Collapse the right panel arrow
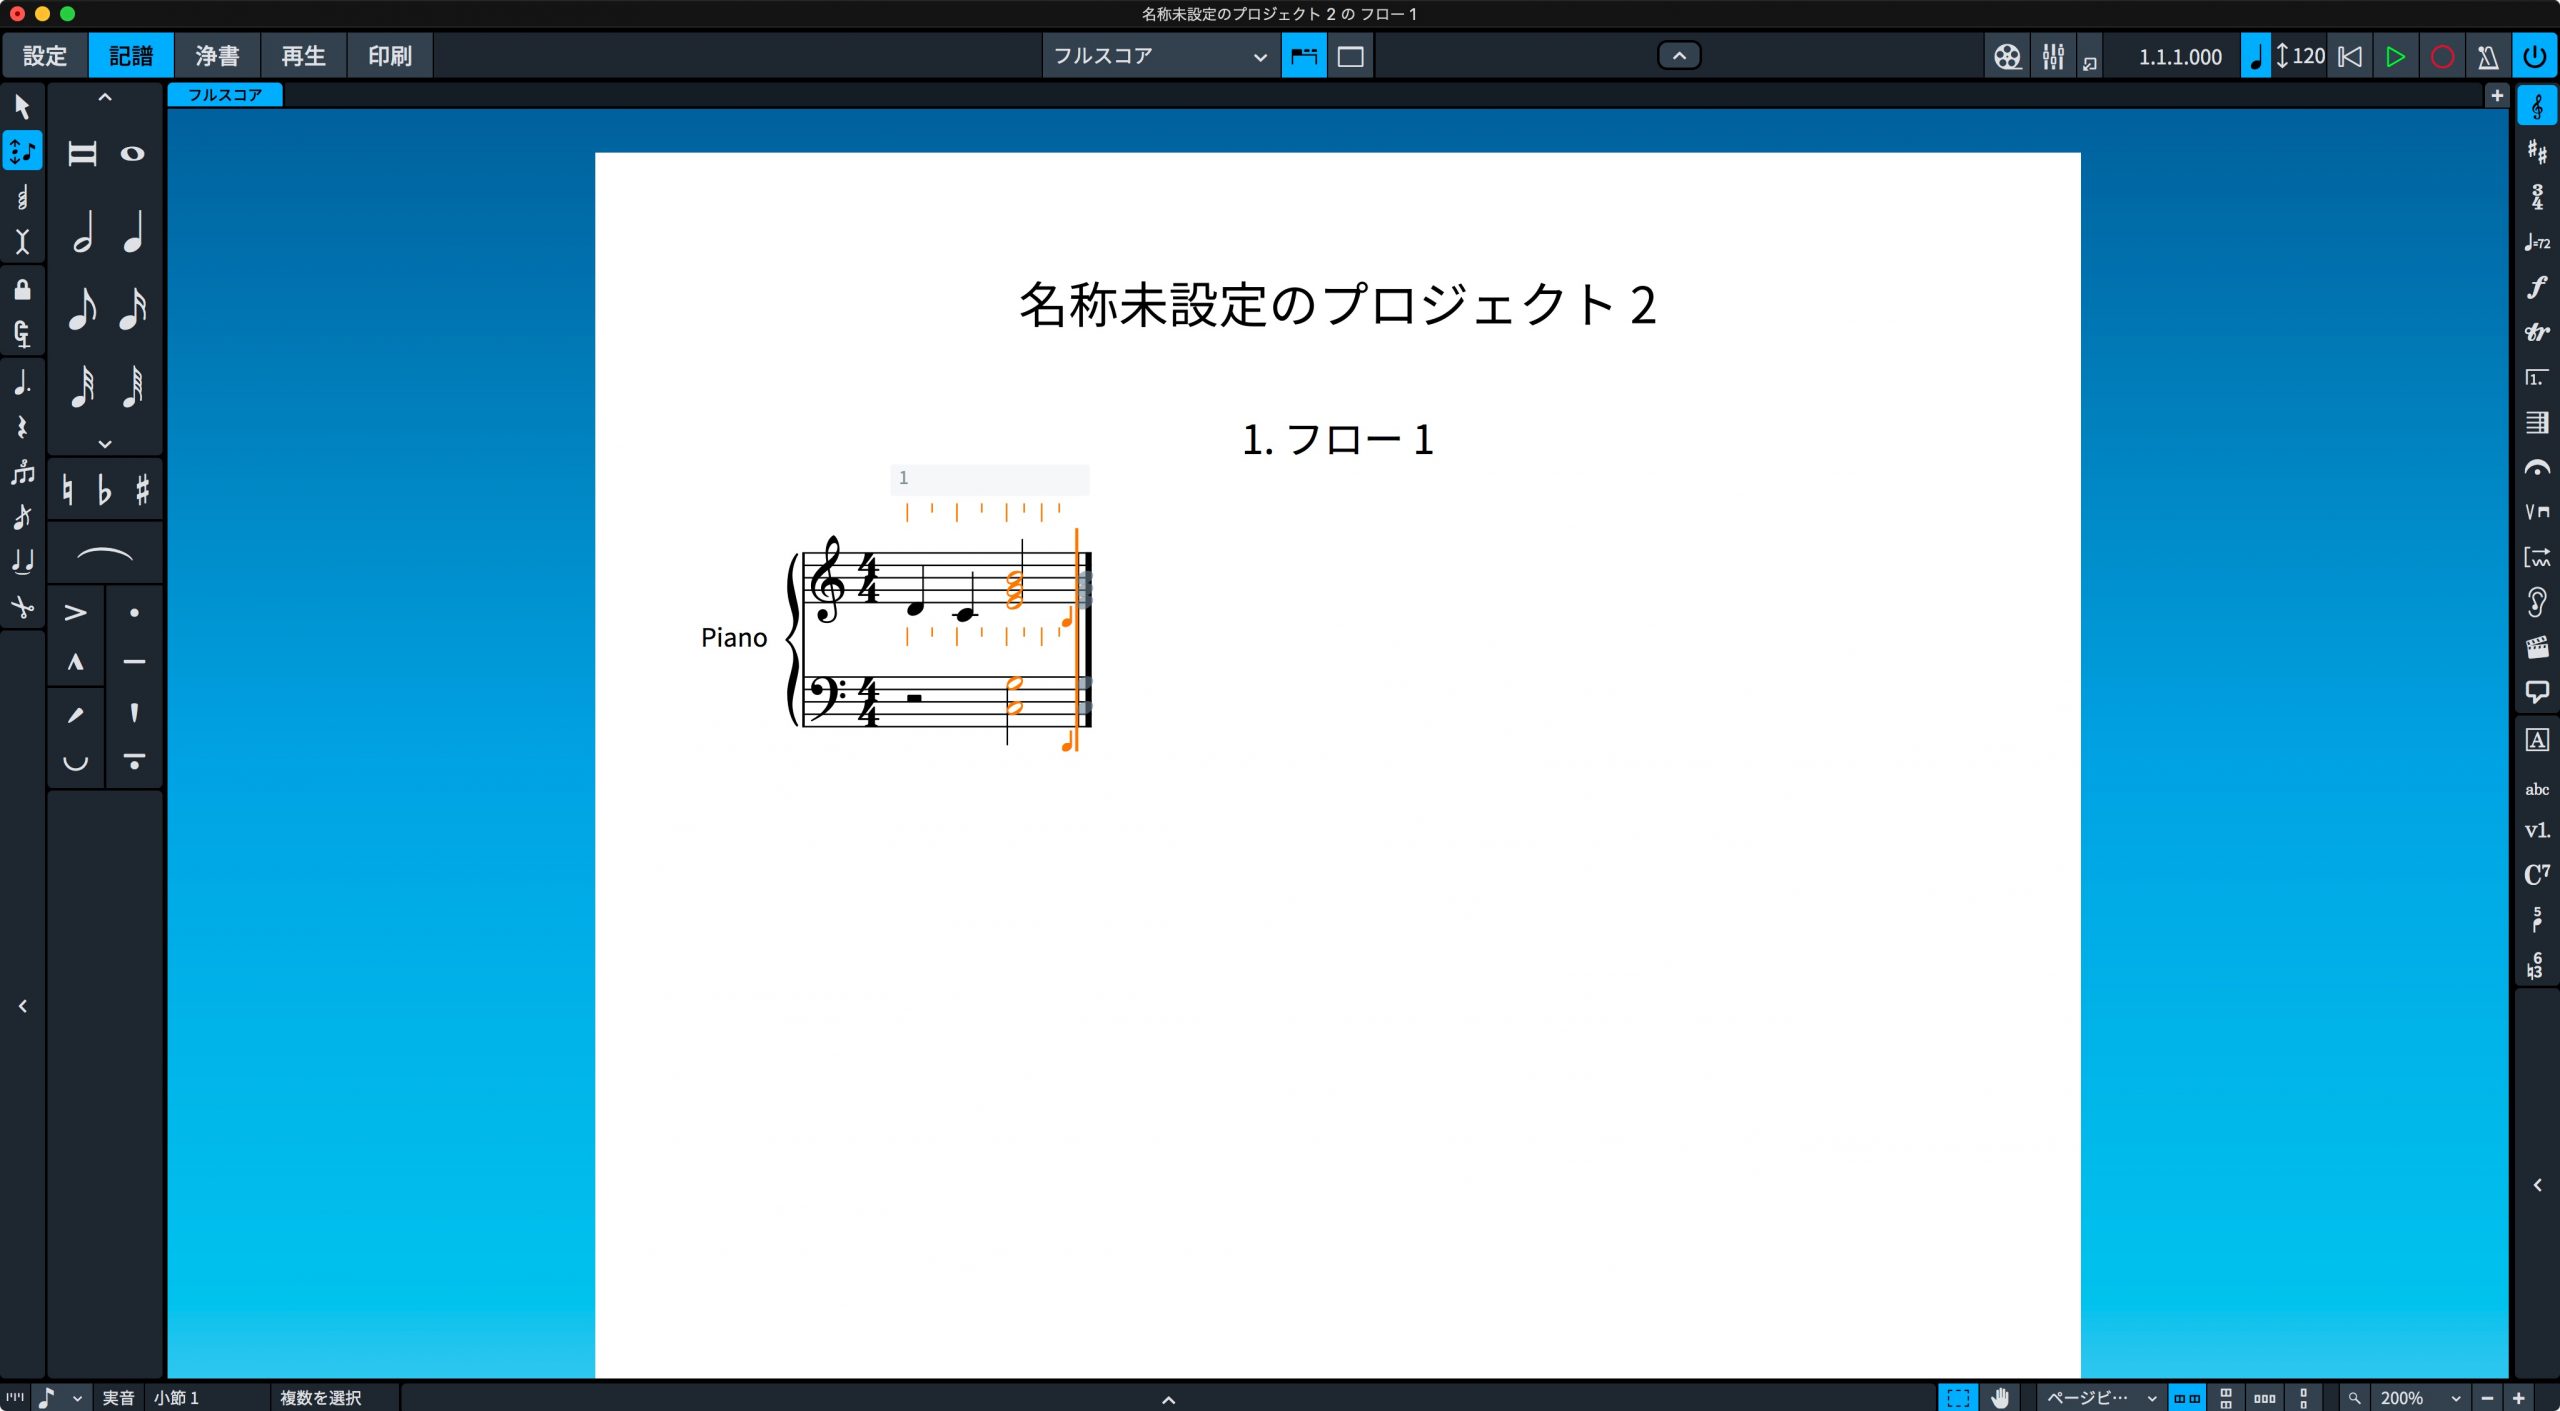 tap(2537, 1185)
